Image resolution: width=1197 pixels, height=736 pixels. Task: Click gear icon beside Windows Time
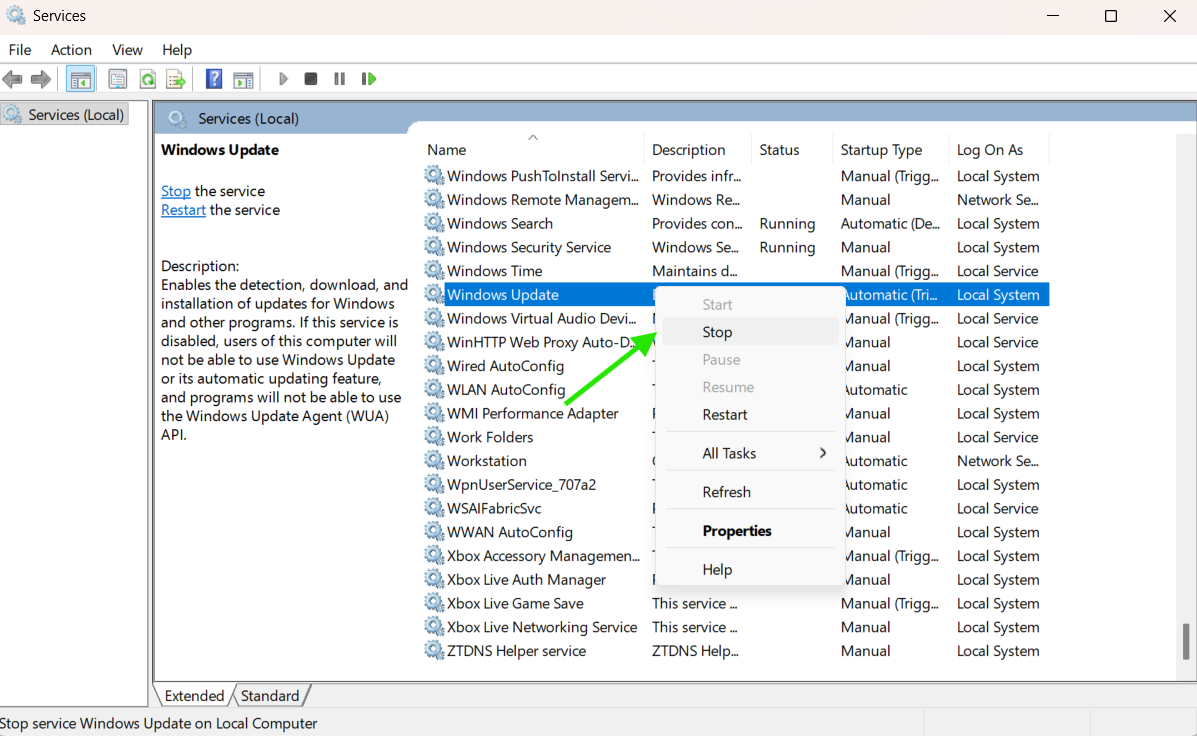(434, 270)
